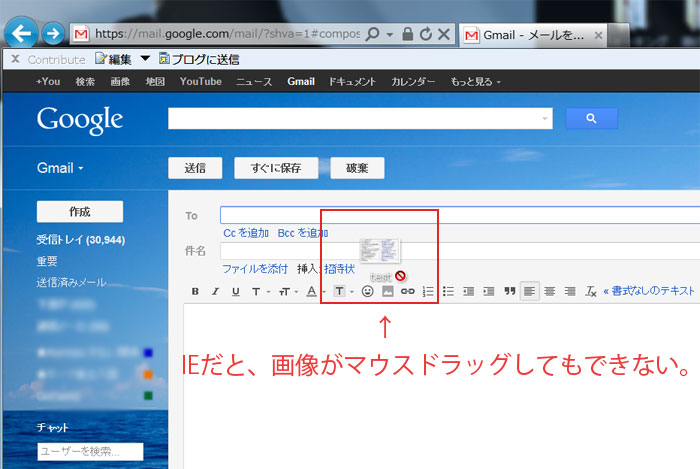Open the text highlight color picker
700x469 pixels.
pos(343,291)
